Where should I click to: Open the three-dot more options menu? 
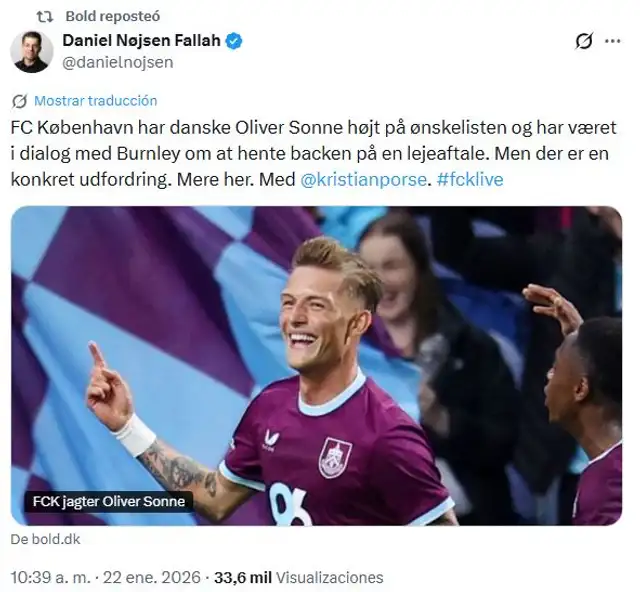614,42
